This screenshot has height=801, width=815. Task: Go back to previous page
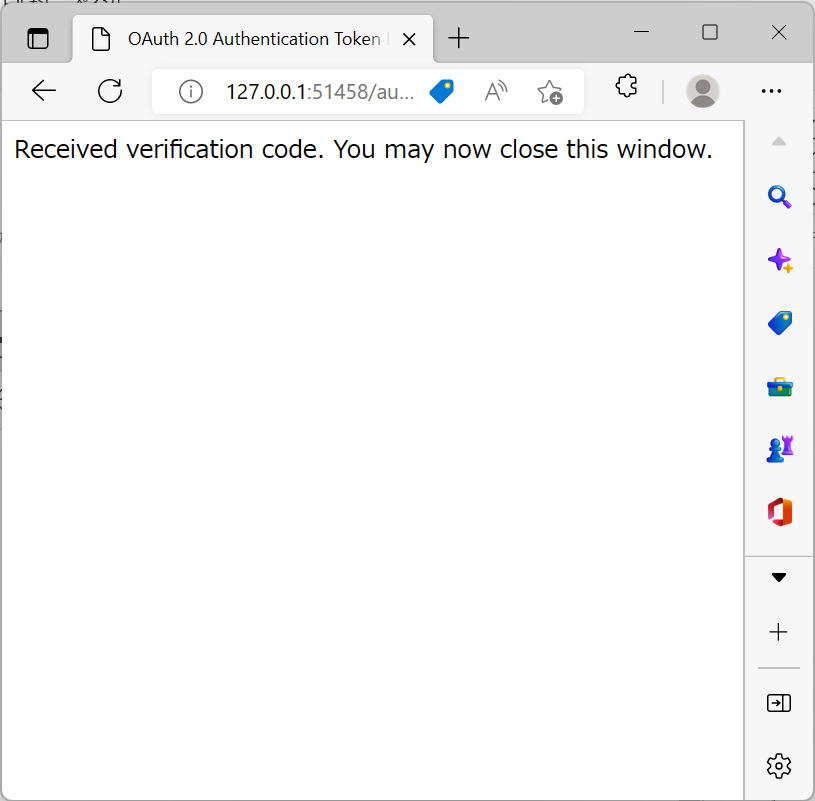[44, 91]
